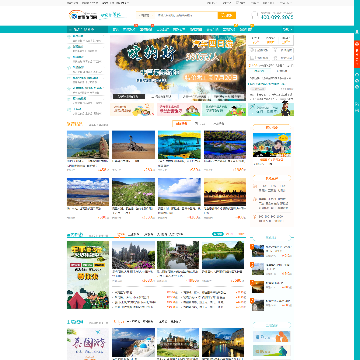Open the sidebar promo image with cartoon sun
The height and width of the screenshot is (360, 360).
pos(272,145)
